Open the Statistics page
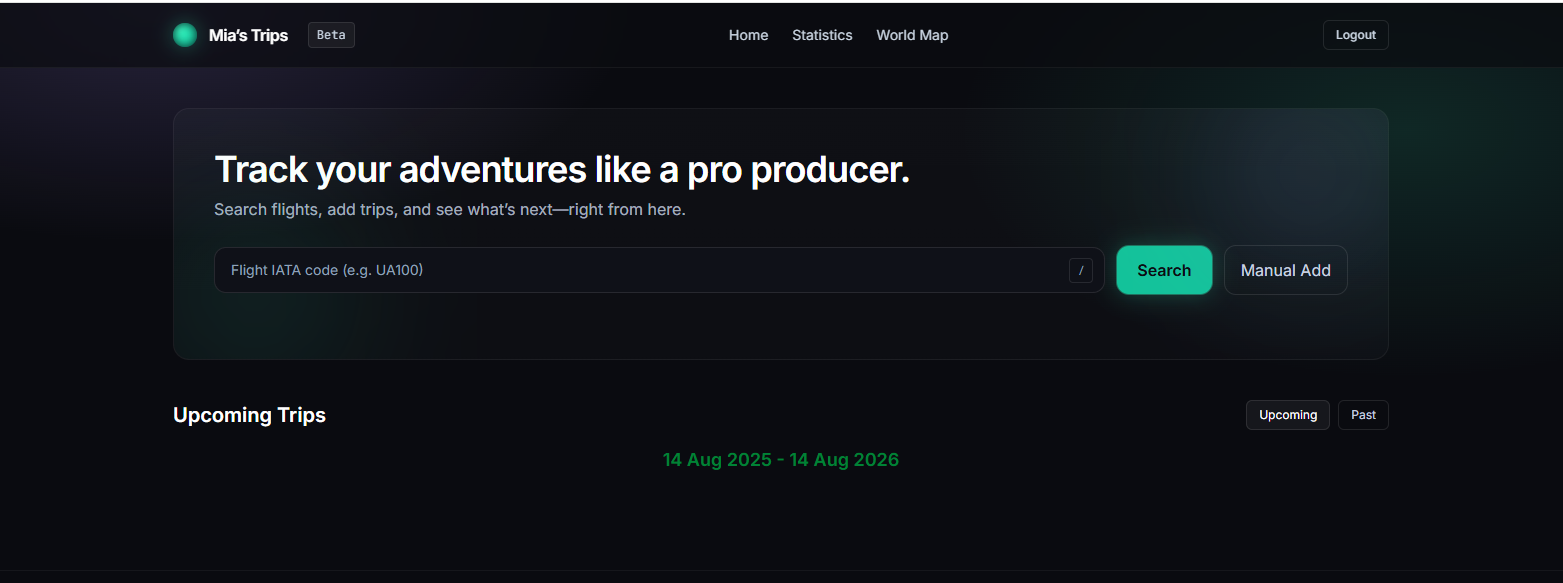1563x583 pixels. point(822,35)
